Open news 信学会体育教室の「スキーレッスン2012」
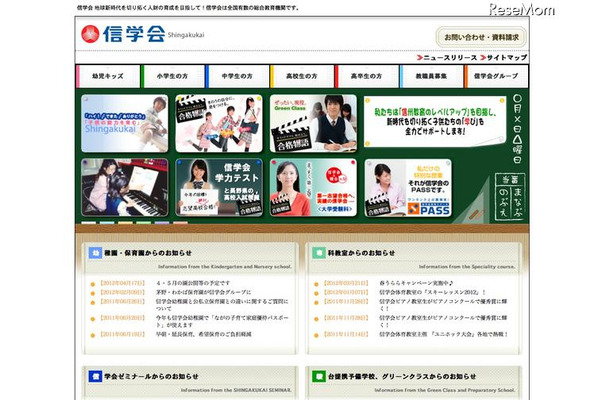The width and height of the screenshot is (610, 400). pyautogui.click(x=432, y=292)
